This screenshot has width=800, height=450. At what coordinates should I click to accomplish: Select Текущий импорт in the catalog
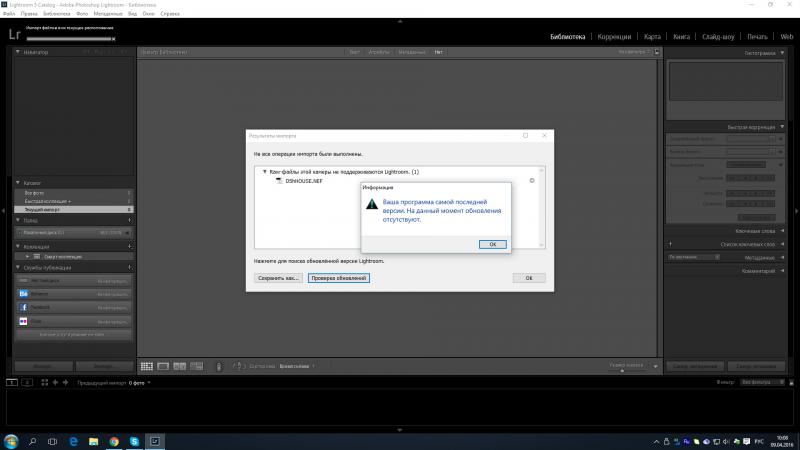tap(74, 210)
